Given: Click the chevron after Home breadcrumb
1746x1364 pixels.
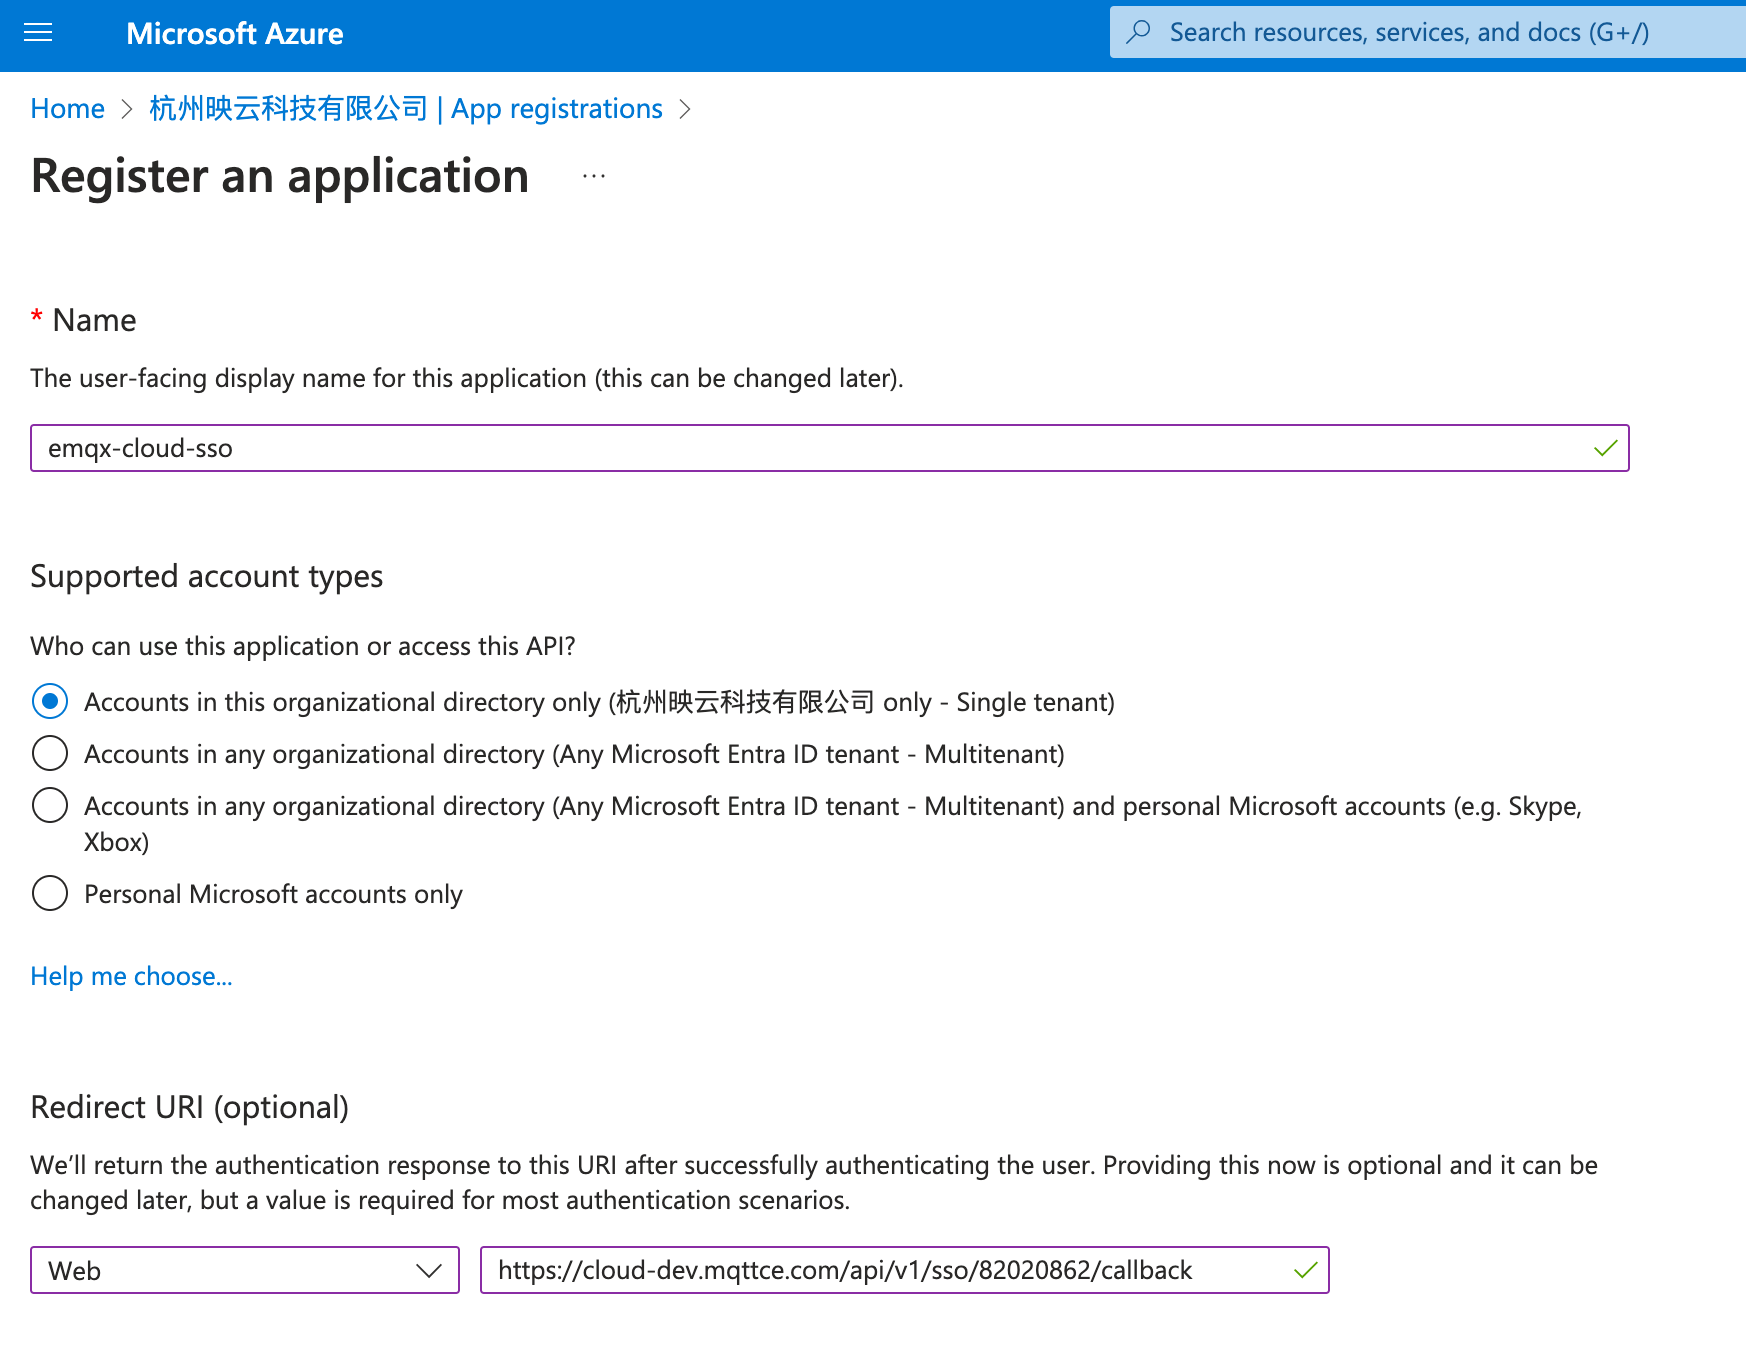Looking at the screenshot, I should [127, 109].
